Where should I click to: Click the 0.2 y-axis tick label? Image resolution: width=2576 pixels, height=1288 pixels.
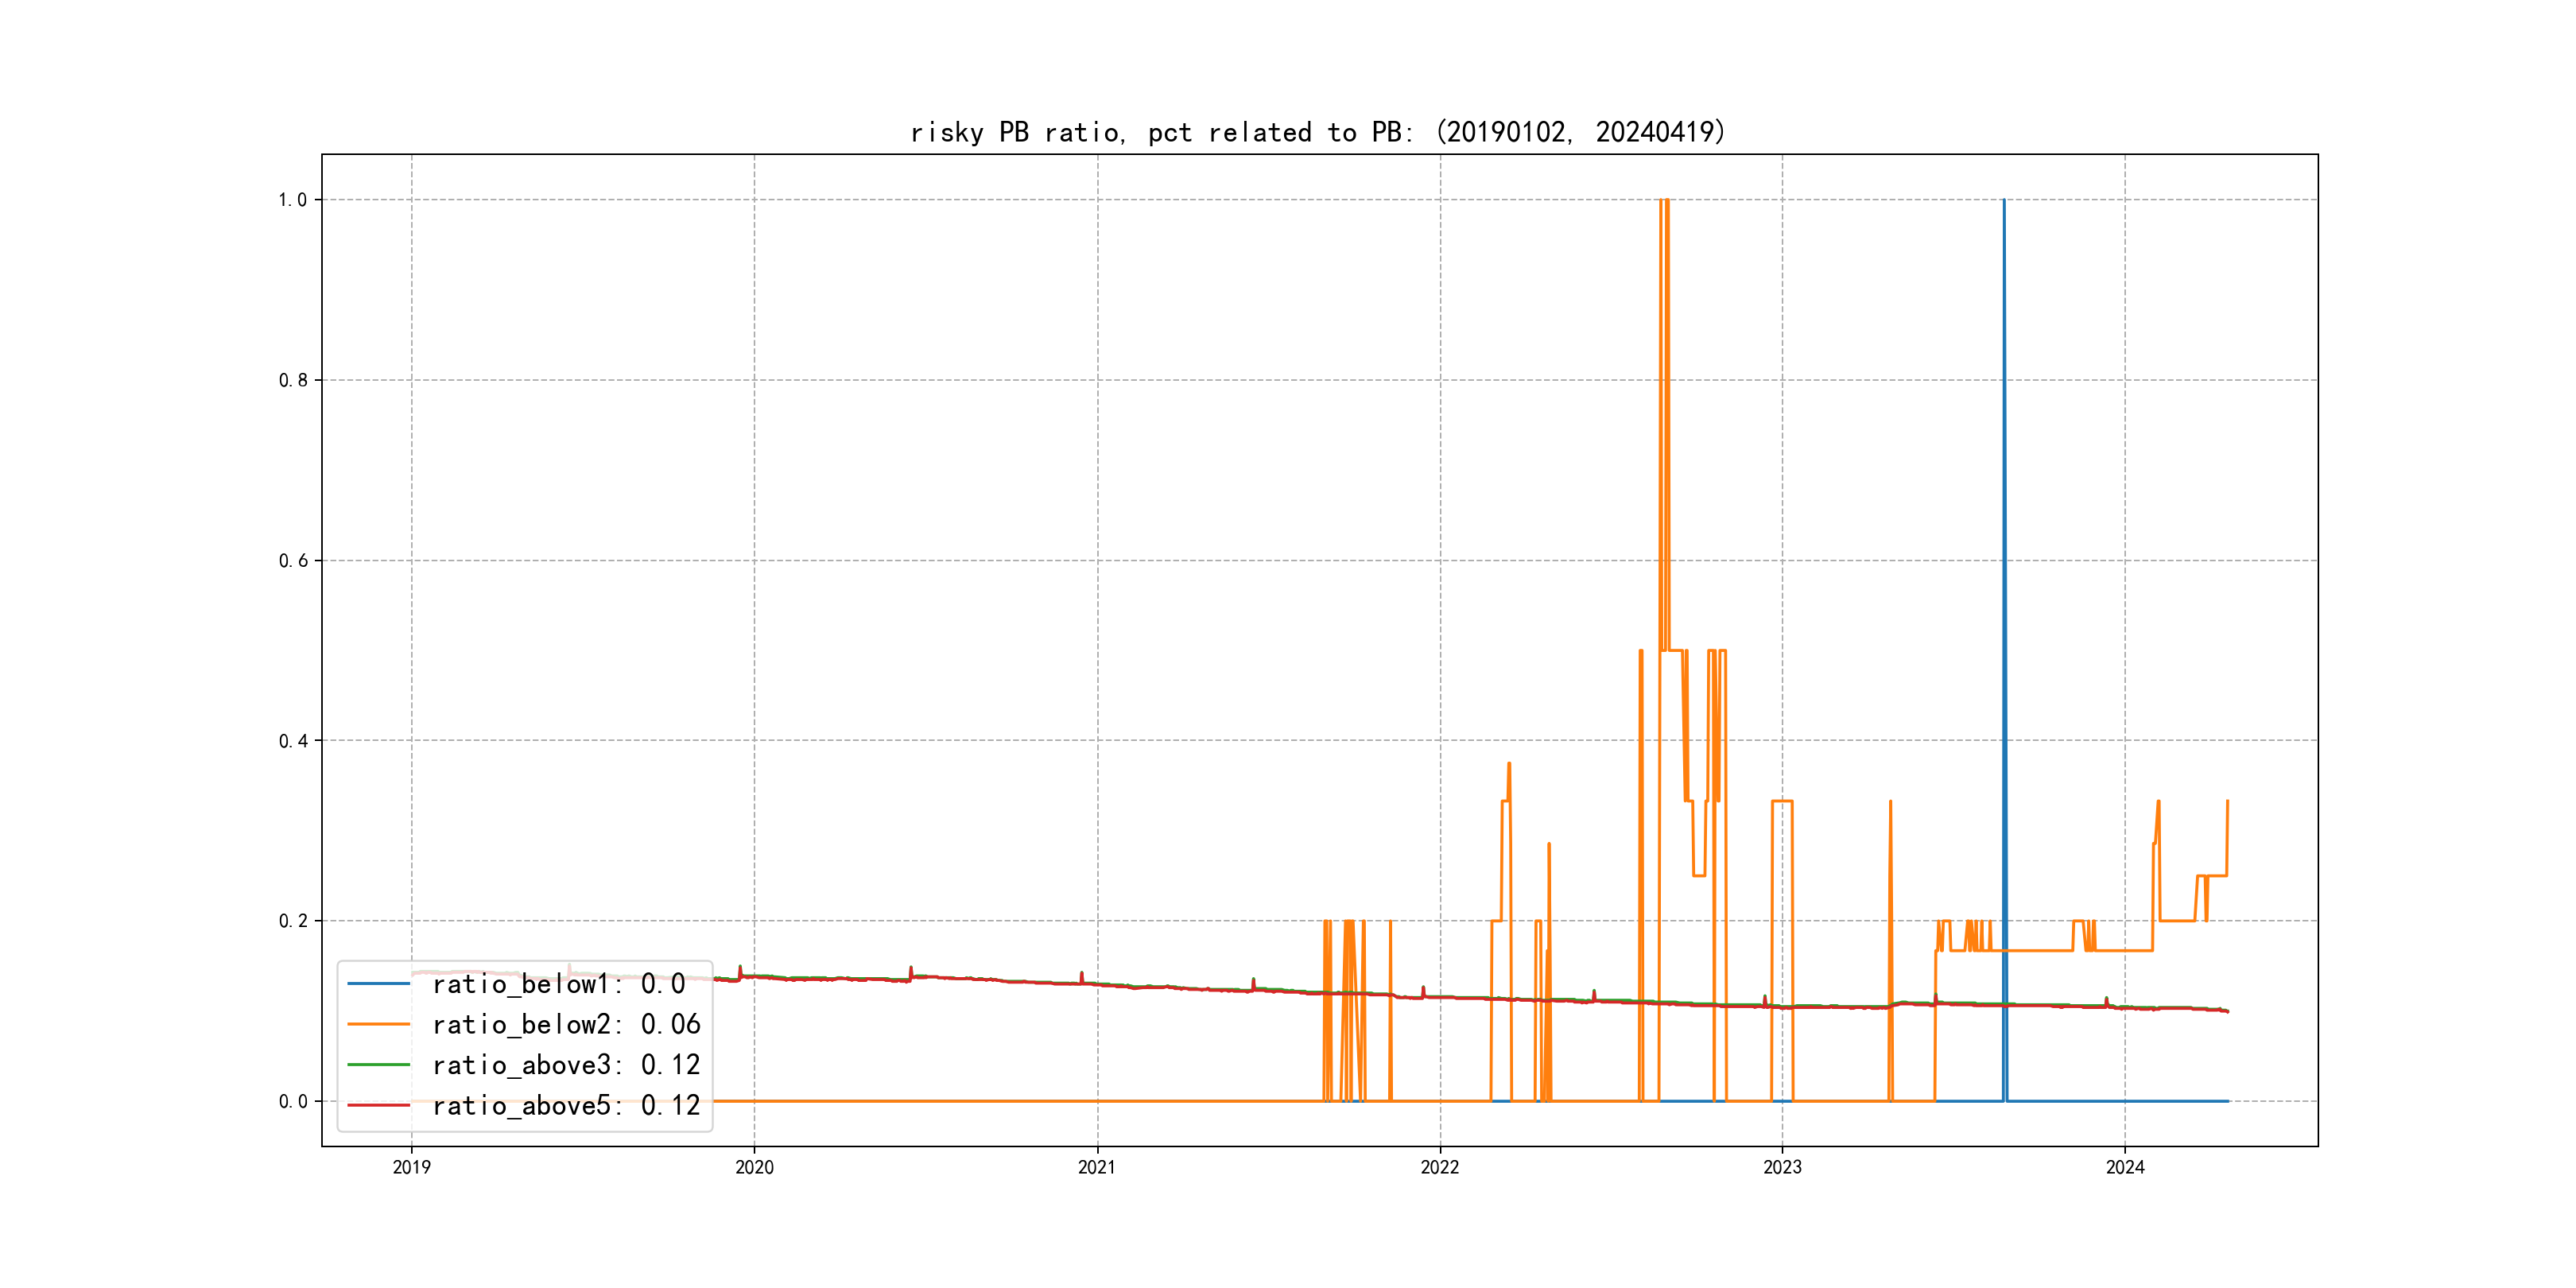tap(292, 921)
